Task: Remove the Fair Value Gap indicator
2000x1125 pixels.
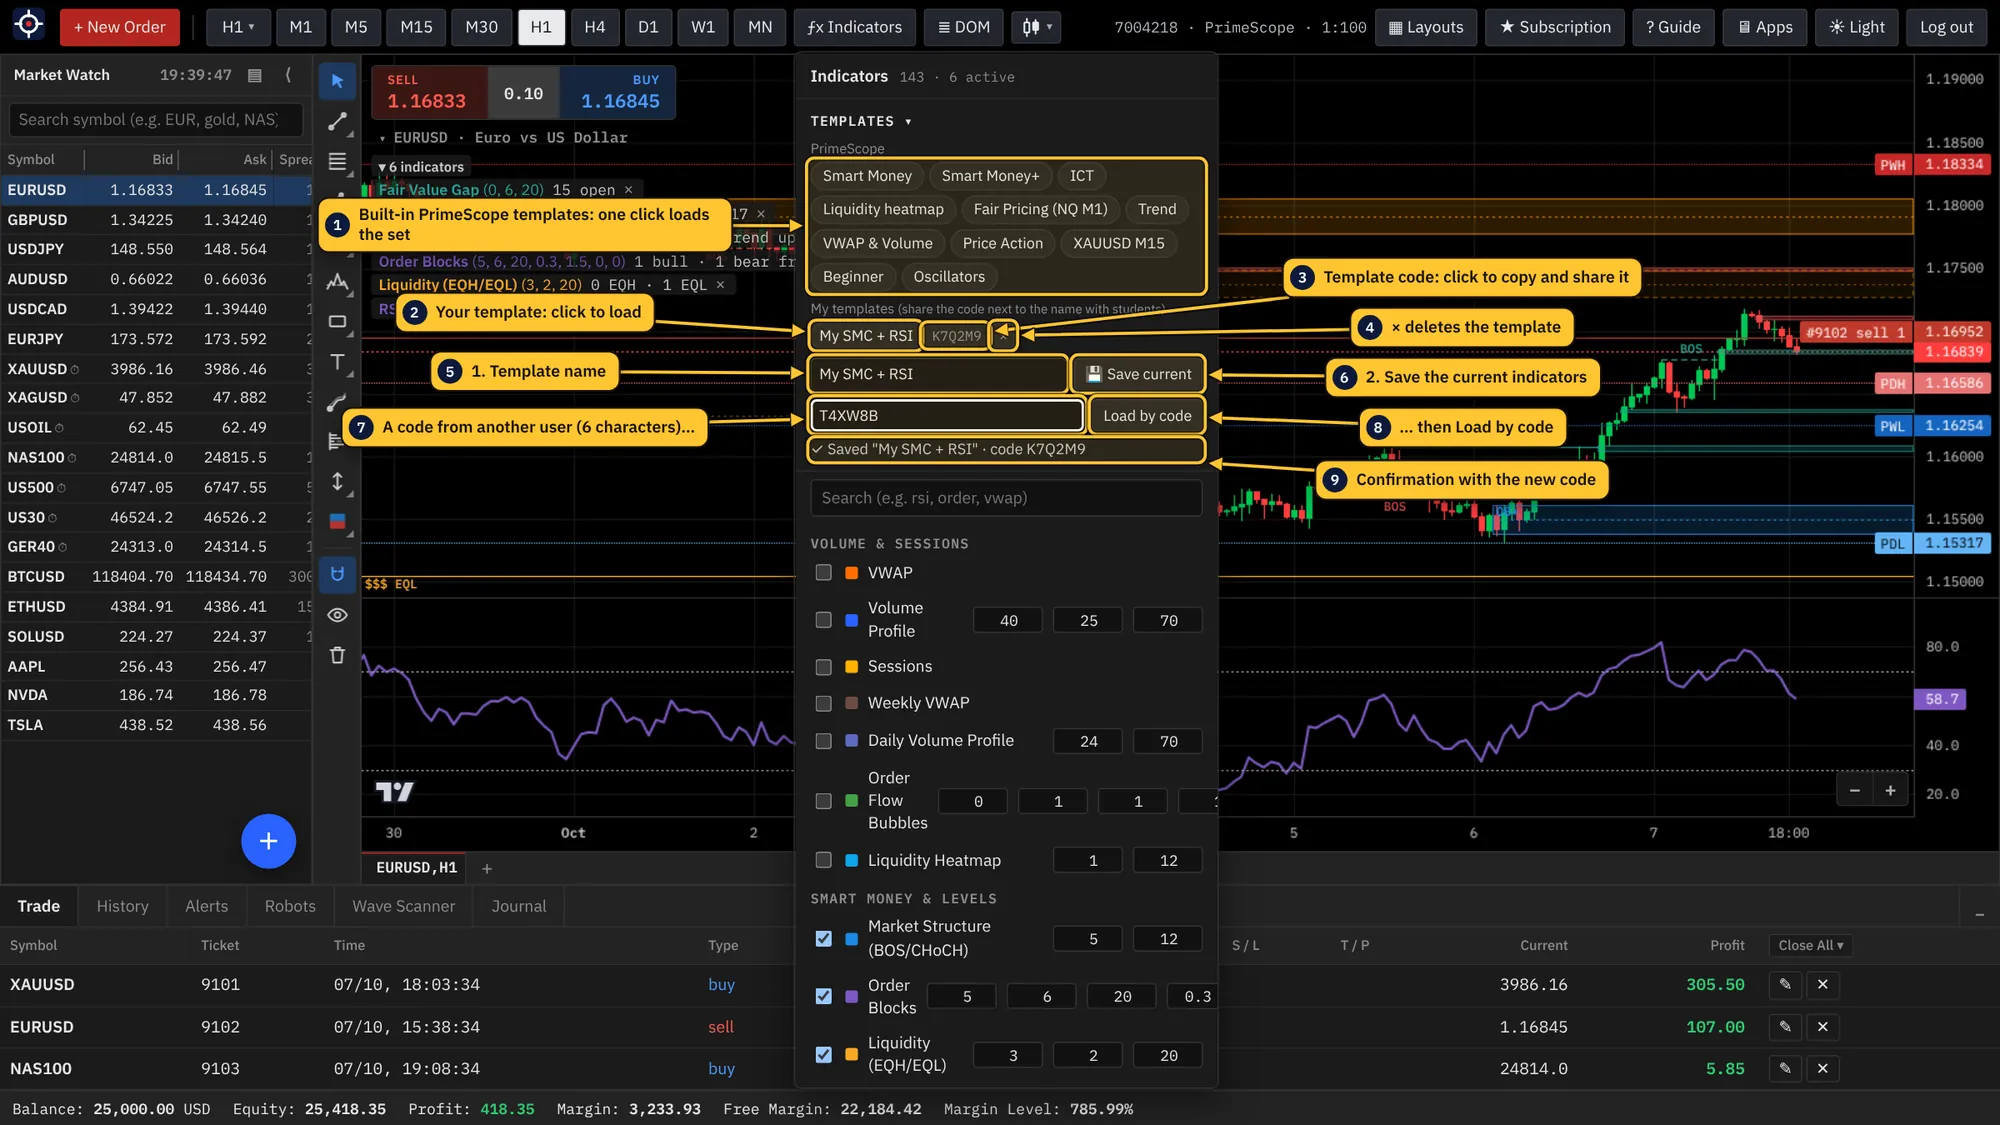Action: pos(628,190)
